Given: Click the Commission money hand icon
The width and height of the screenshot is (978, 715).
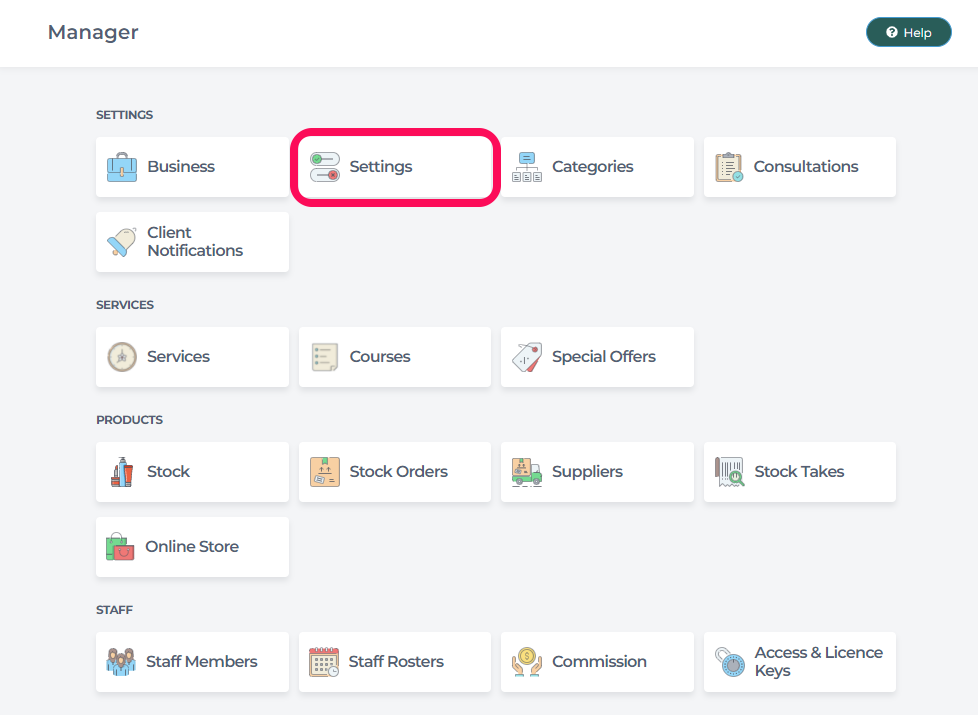Looking at the screenshot, I should (527, 662).
